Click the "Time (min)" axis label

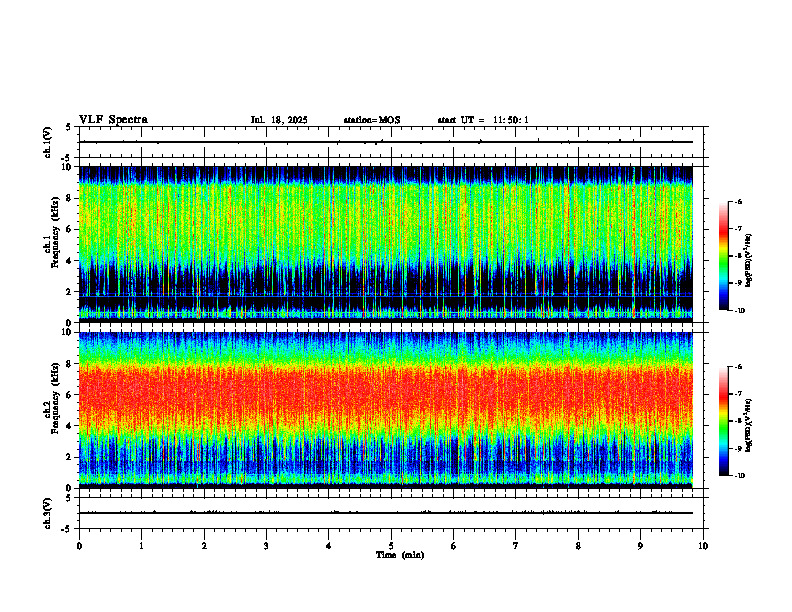[400, 555]
